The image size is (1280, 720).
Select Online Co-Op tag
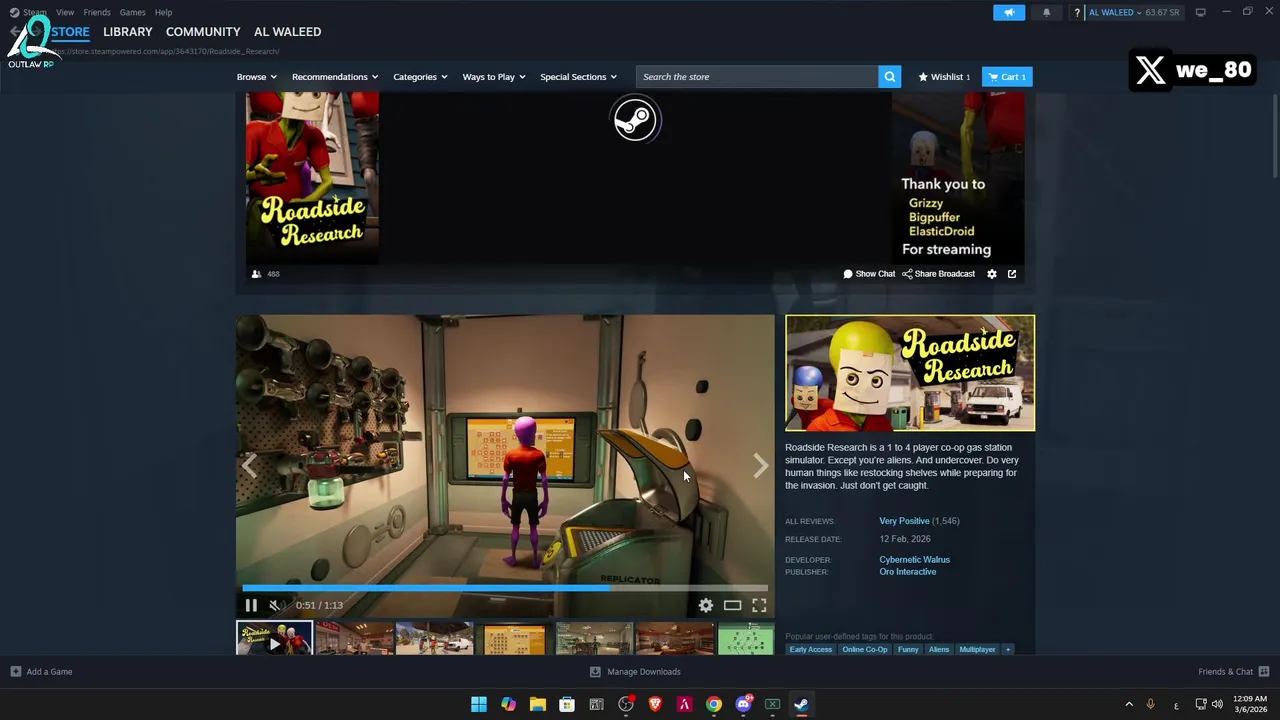coord(864,650)
